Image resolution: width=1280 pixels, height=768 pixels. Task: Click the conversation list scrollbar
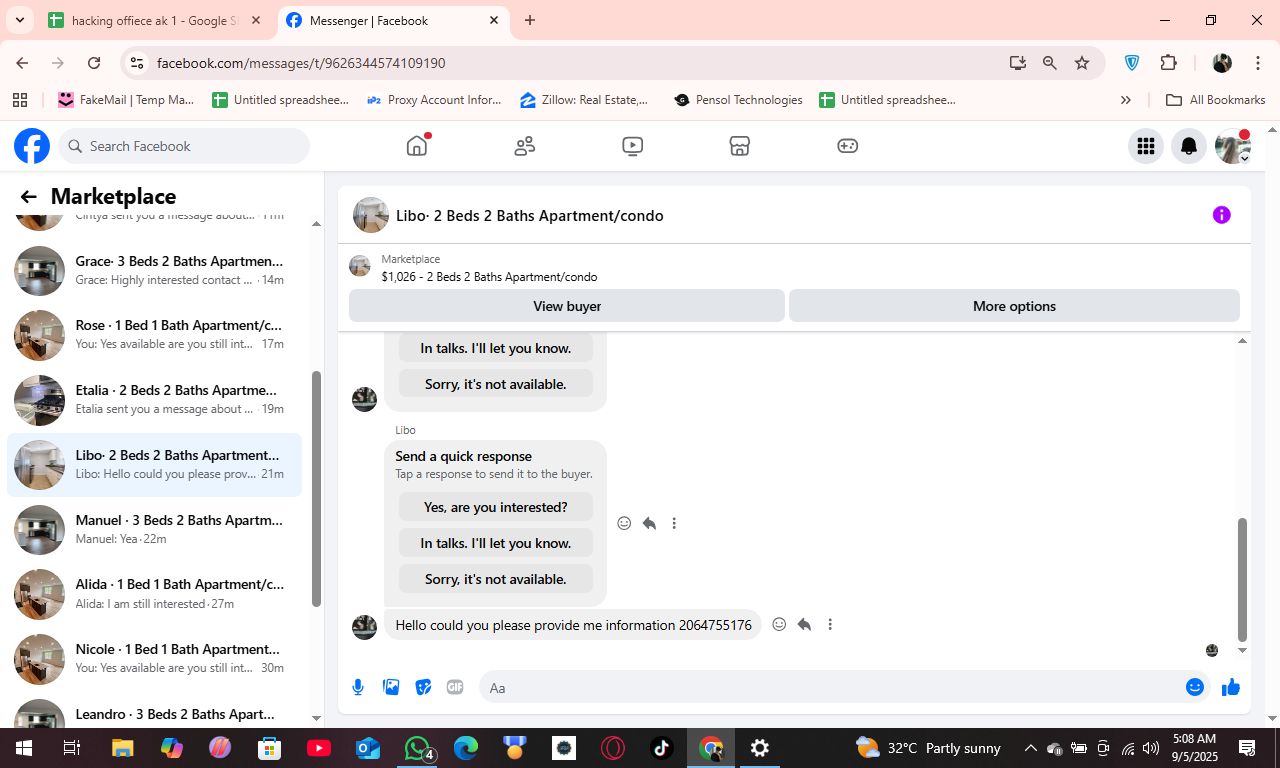[317, 489]
